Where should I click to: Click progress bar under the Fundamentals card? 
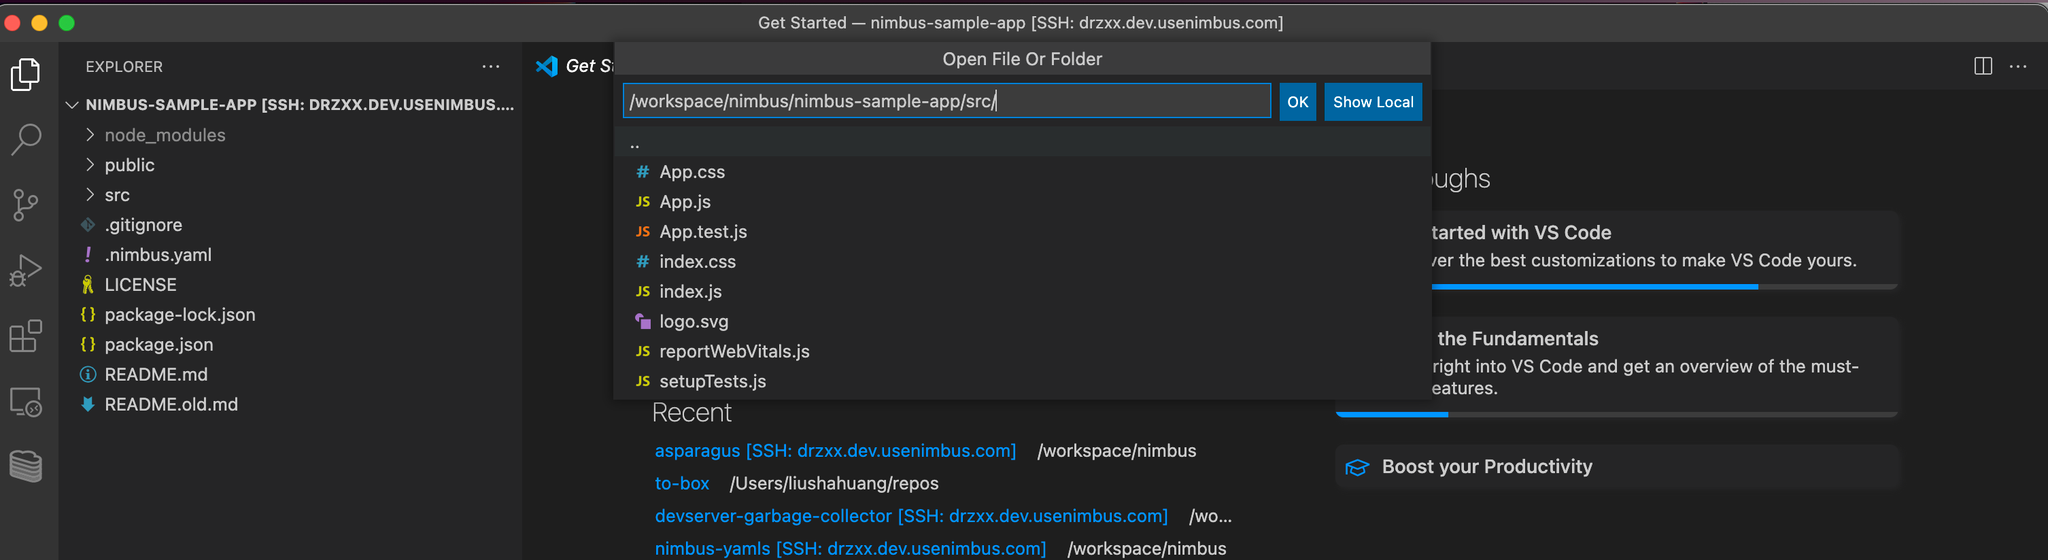click(x=1617, y=414)
